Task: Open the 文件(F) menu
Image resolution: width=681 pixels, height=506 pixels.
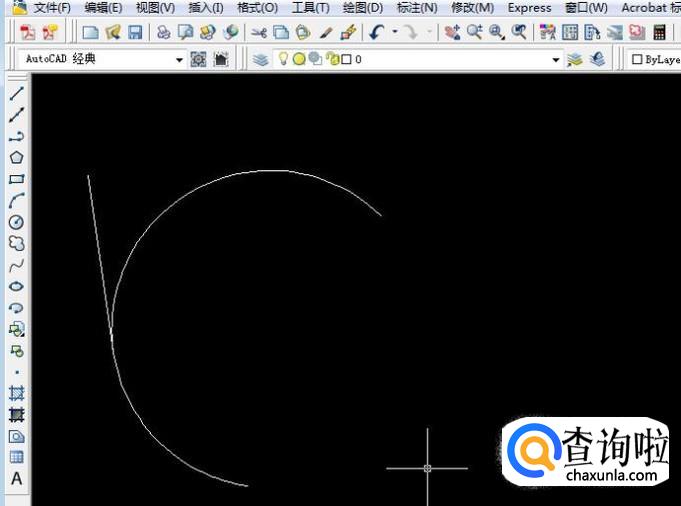Action: point(52,8)
